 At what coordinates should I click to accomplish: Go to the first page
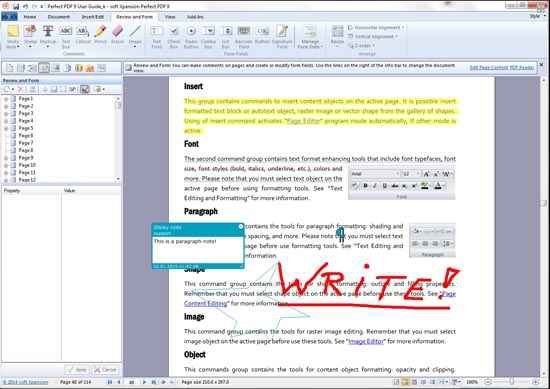pyautogui.click(x=110, y=382)
